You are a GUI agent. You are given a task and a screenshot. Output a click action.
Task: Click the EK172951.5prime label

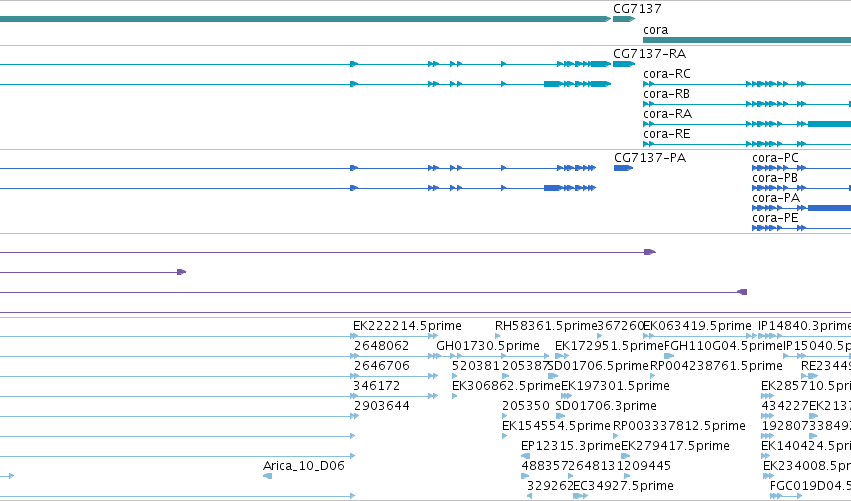coord(609,346)
